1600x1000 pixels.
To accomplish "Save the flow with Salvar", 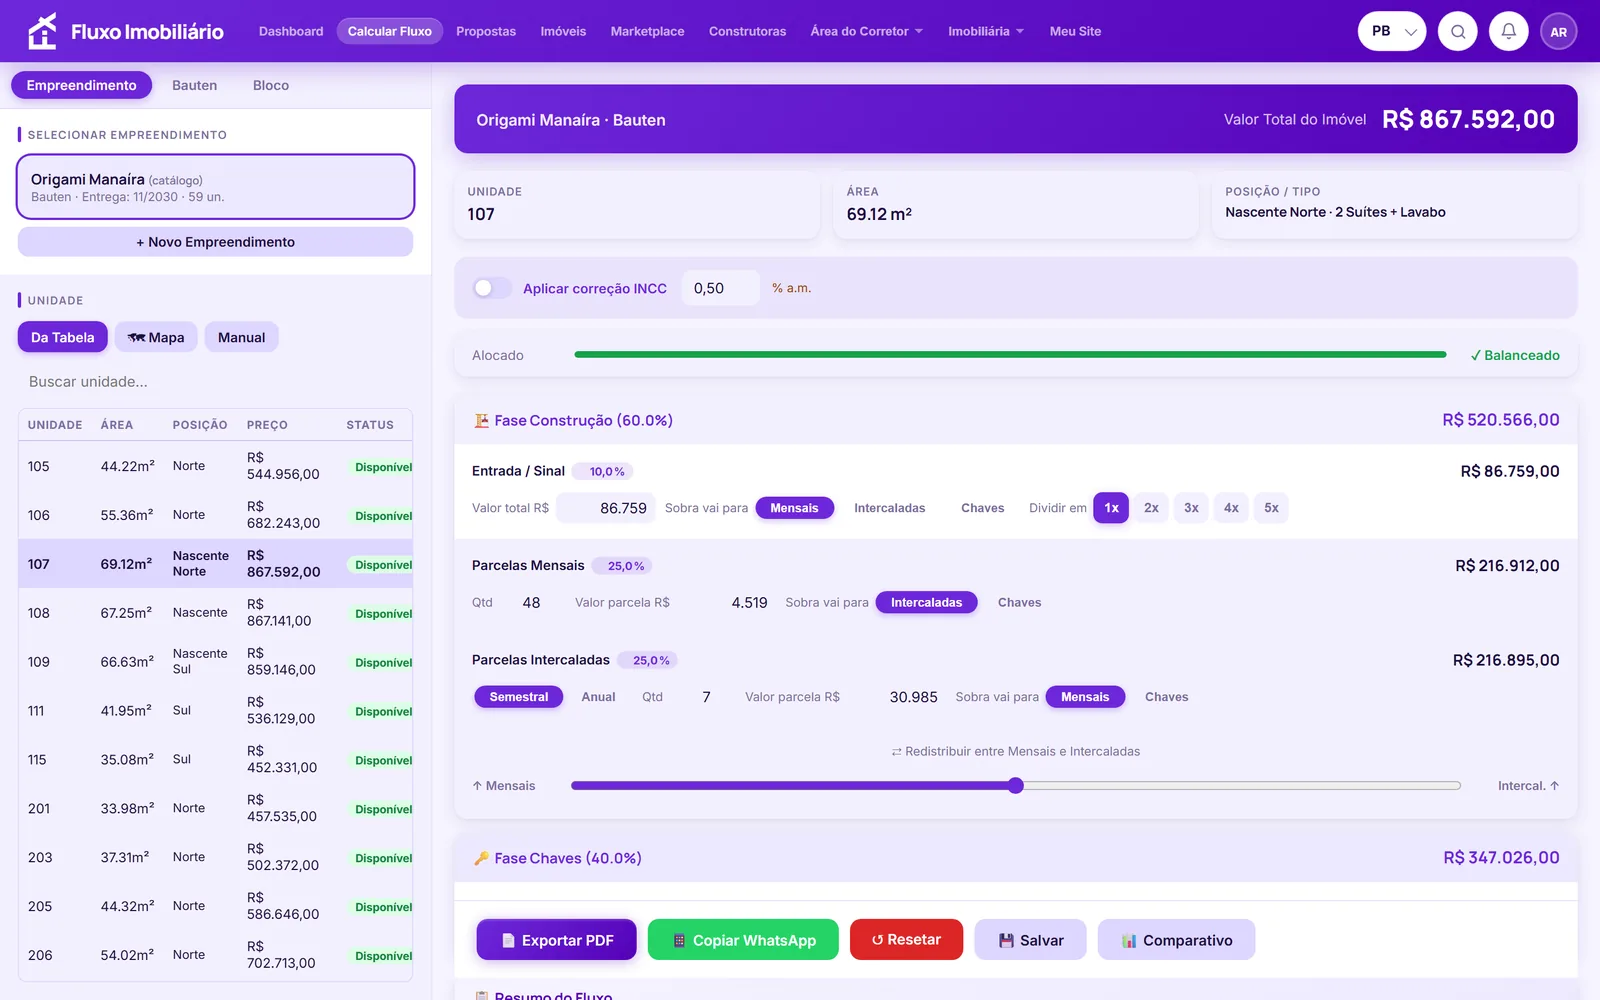I will pos(1030,940).
